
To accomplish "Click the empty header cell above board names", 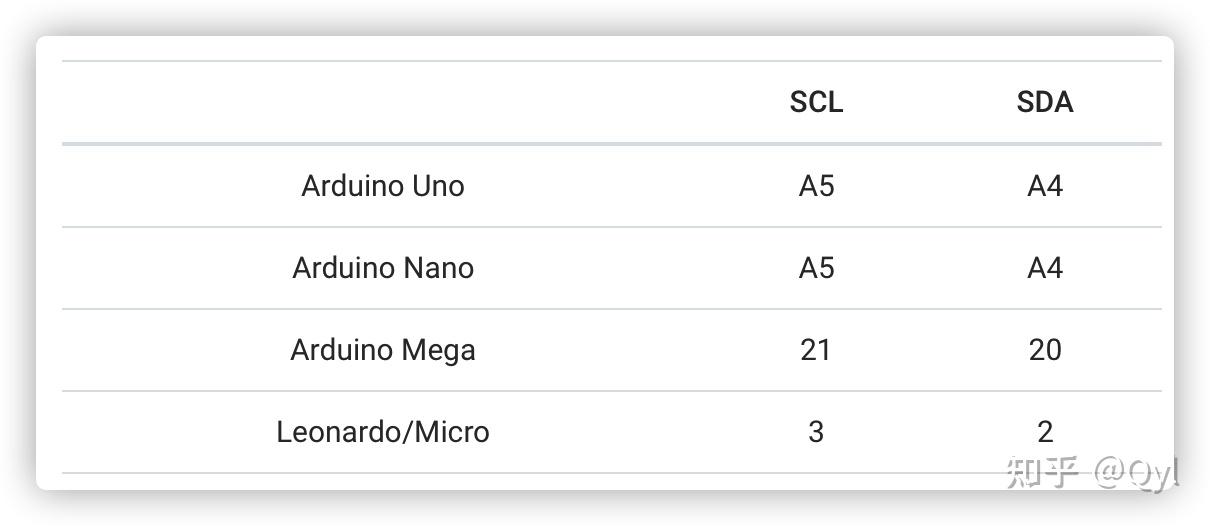I will (383, 102).
